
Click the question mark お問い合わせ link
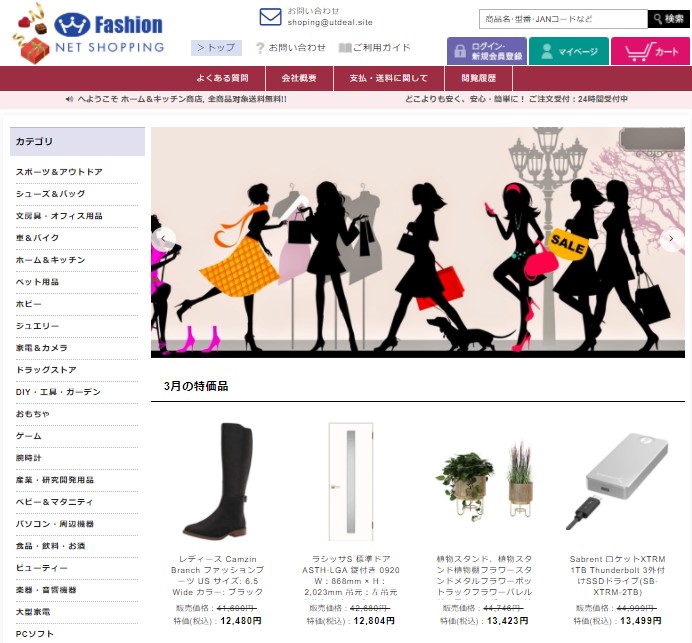(x=291, y=48)
